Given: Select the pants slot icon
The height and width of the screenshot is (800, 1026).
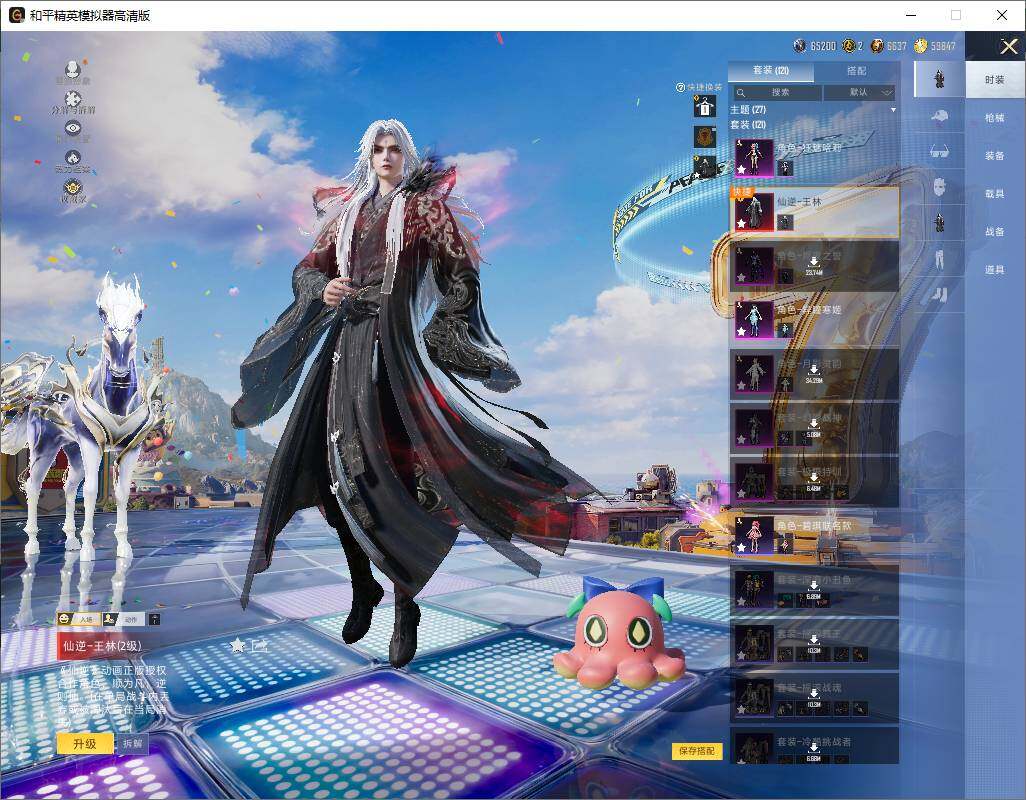Looking at the screenshot, I should (940, 259).
